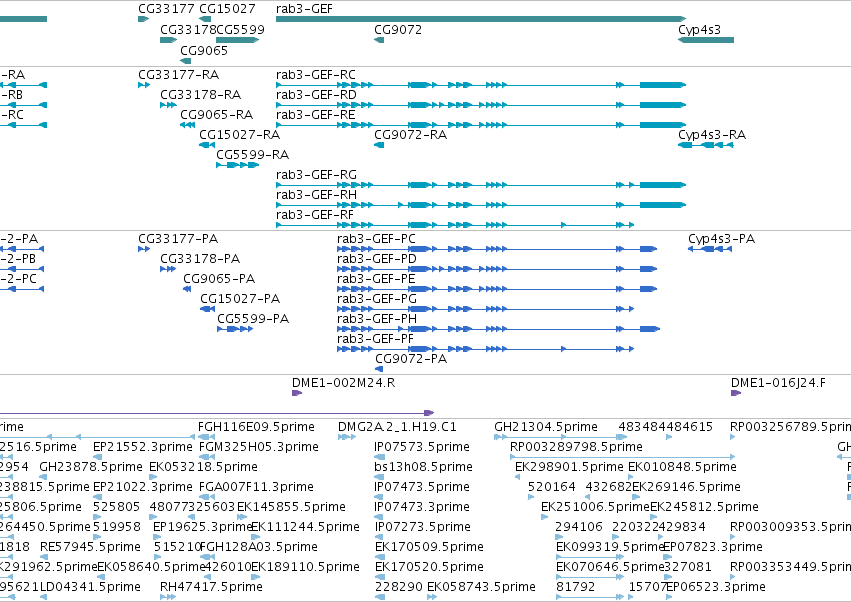The width and height of the screenshot is (851, 602).
Task: Select the CG9072-PA protein label
Action: [x=411, y=359]
